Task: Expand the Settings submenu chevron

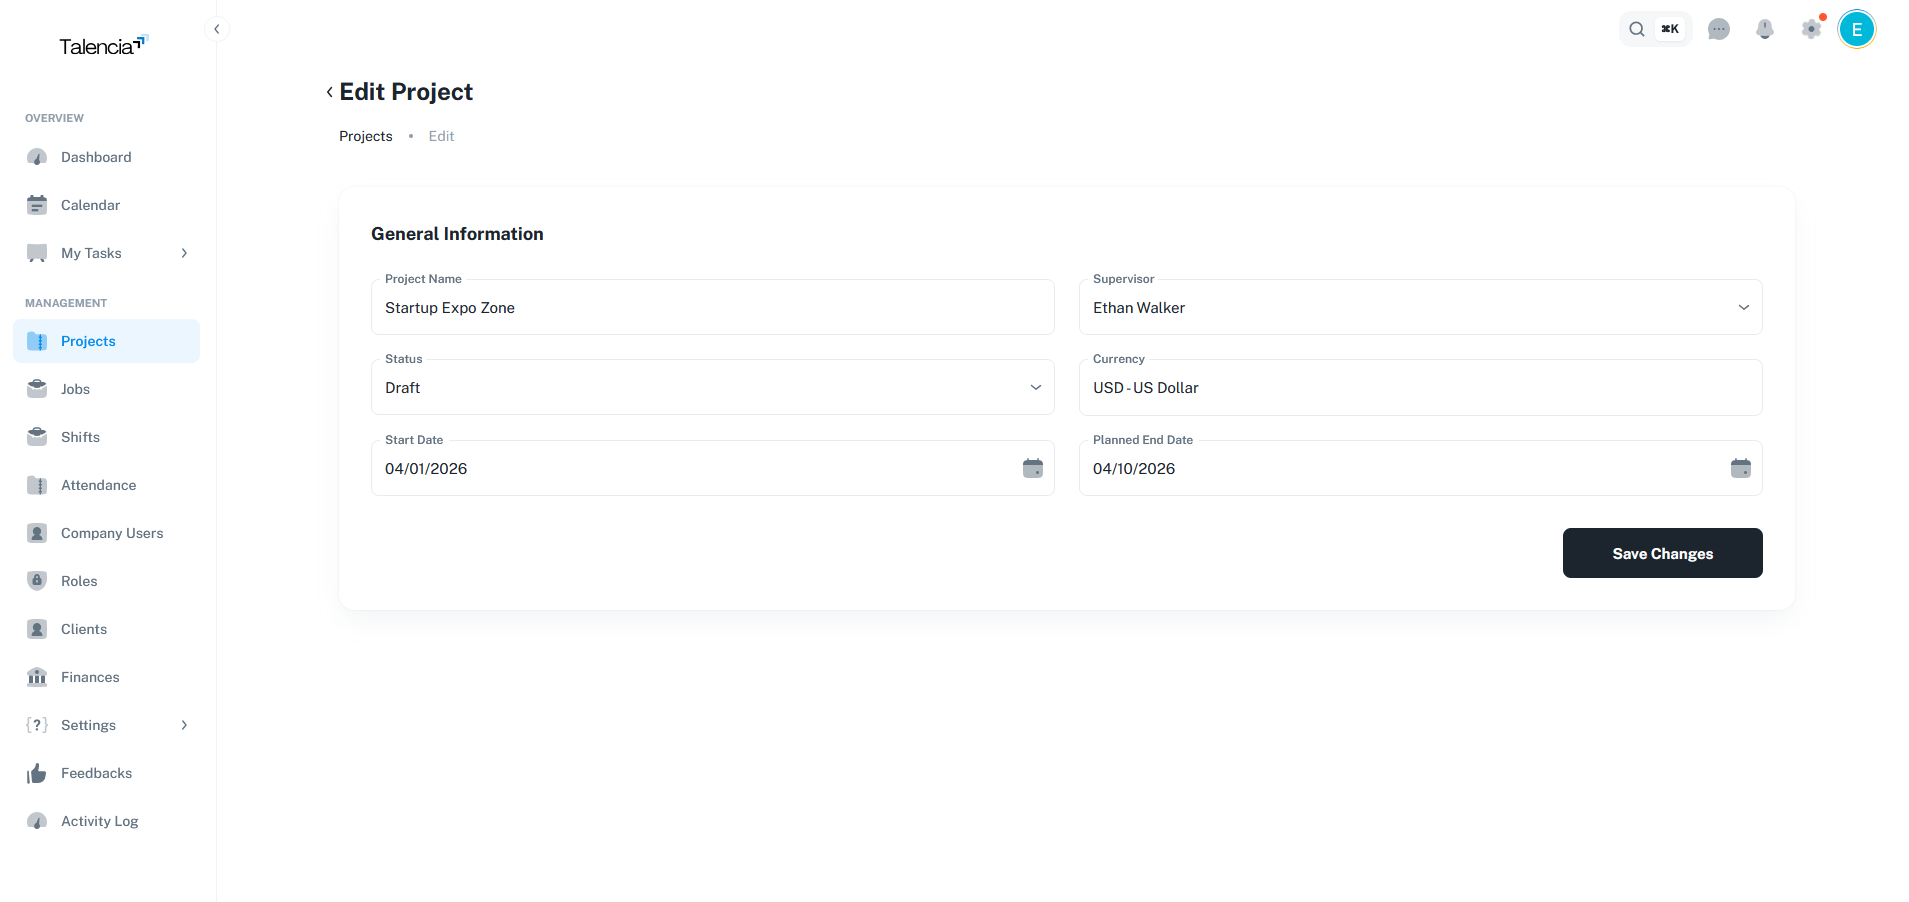Action: point(184,725)
